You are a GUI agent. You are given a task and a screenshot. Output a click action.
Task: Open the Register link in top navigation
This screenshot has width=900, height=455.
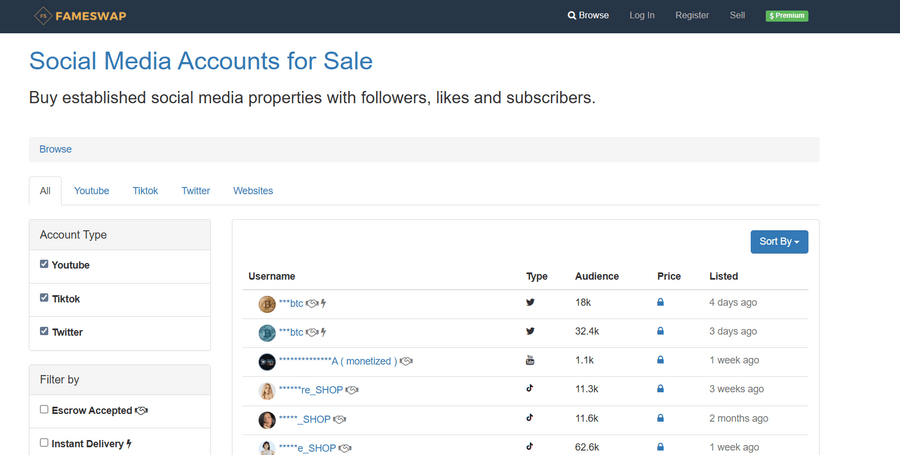(692, 16)
